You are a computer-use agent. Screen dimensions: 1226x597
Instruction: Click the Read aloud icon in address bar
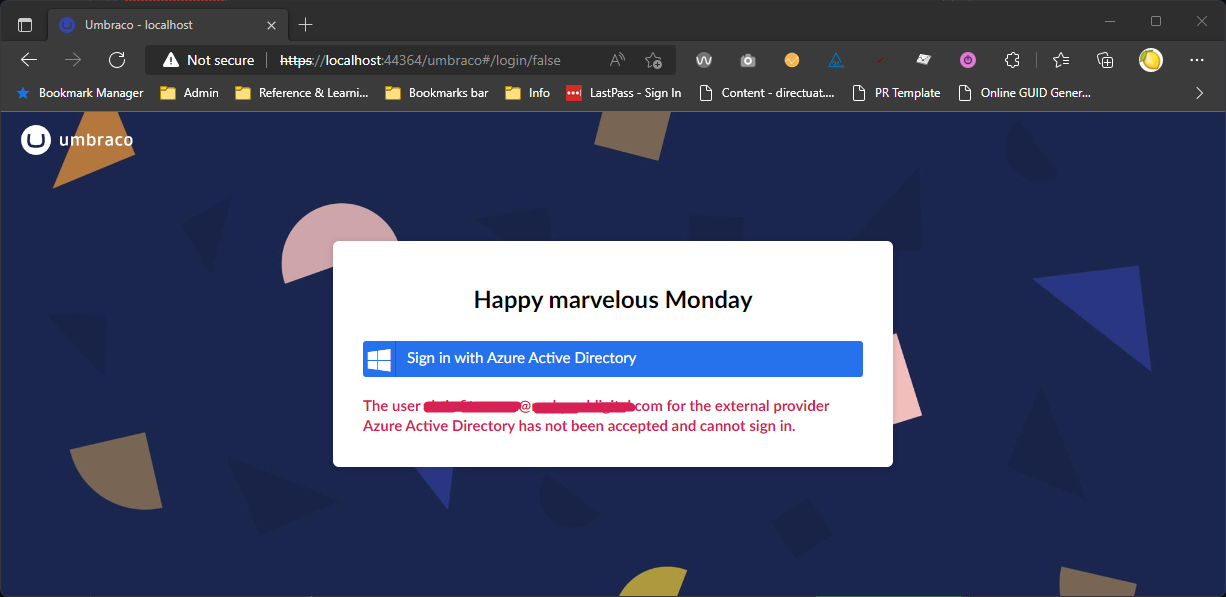click(x=617, y=60)
